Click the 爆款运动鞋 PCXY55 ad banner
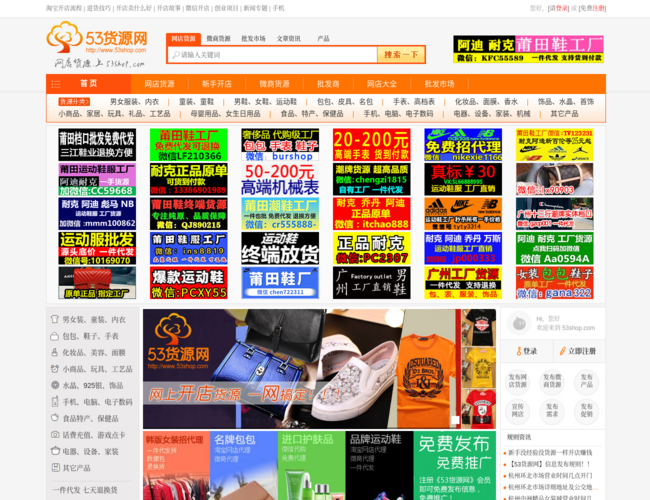This screenshot has width=650, height=500. point(189,283)
